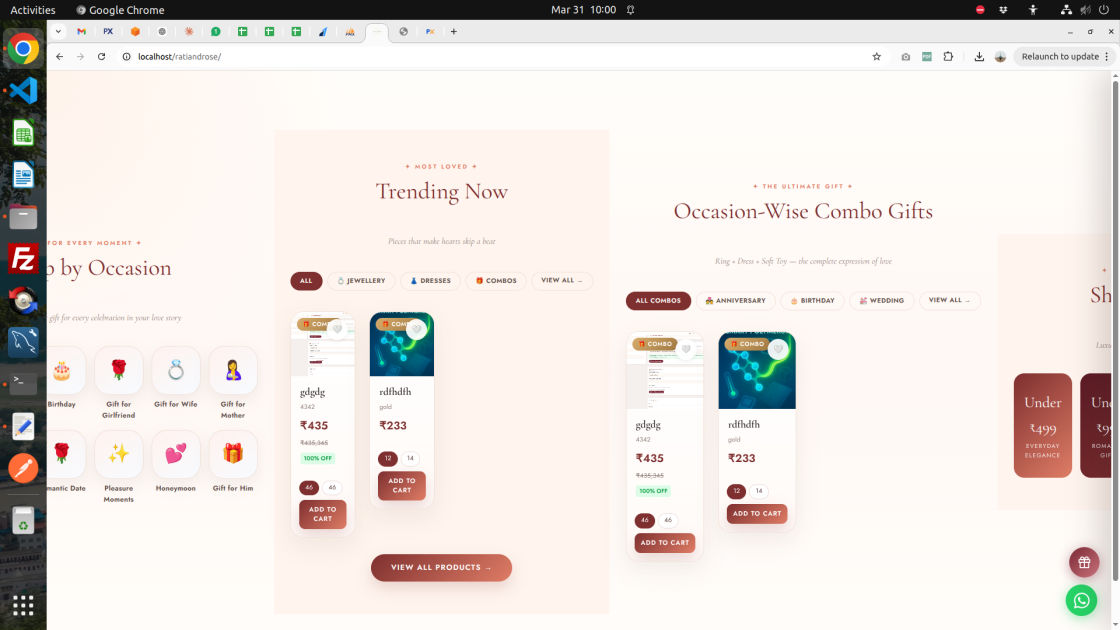Add Combo Gifts rdfhdfh to cart

pyautogui.click(x=757, y=514)
